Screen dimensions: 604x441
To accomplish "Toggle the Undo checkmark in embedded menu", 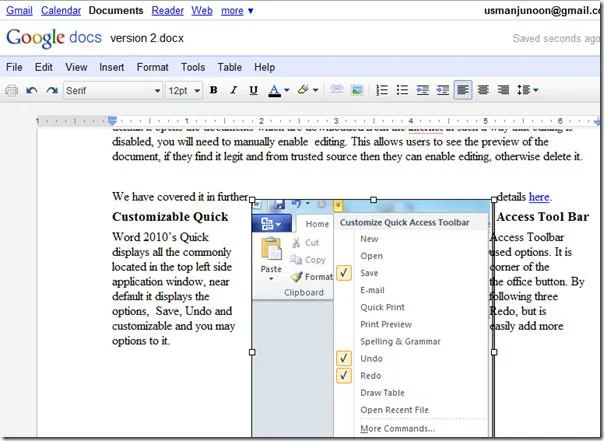I will pos(344,359).
